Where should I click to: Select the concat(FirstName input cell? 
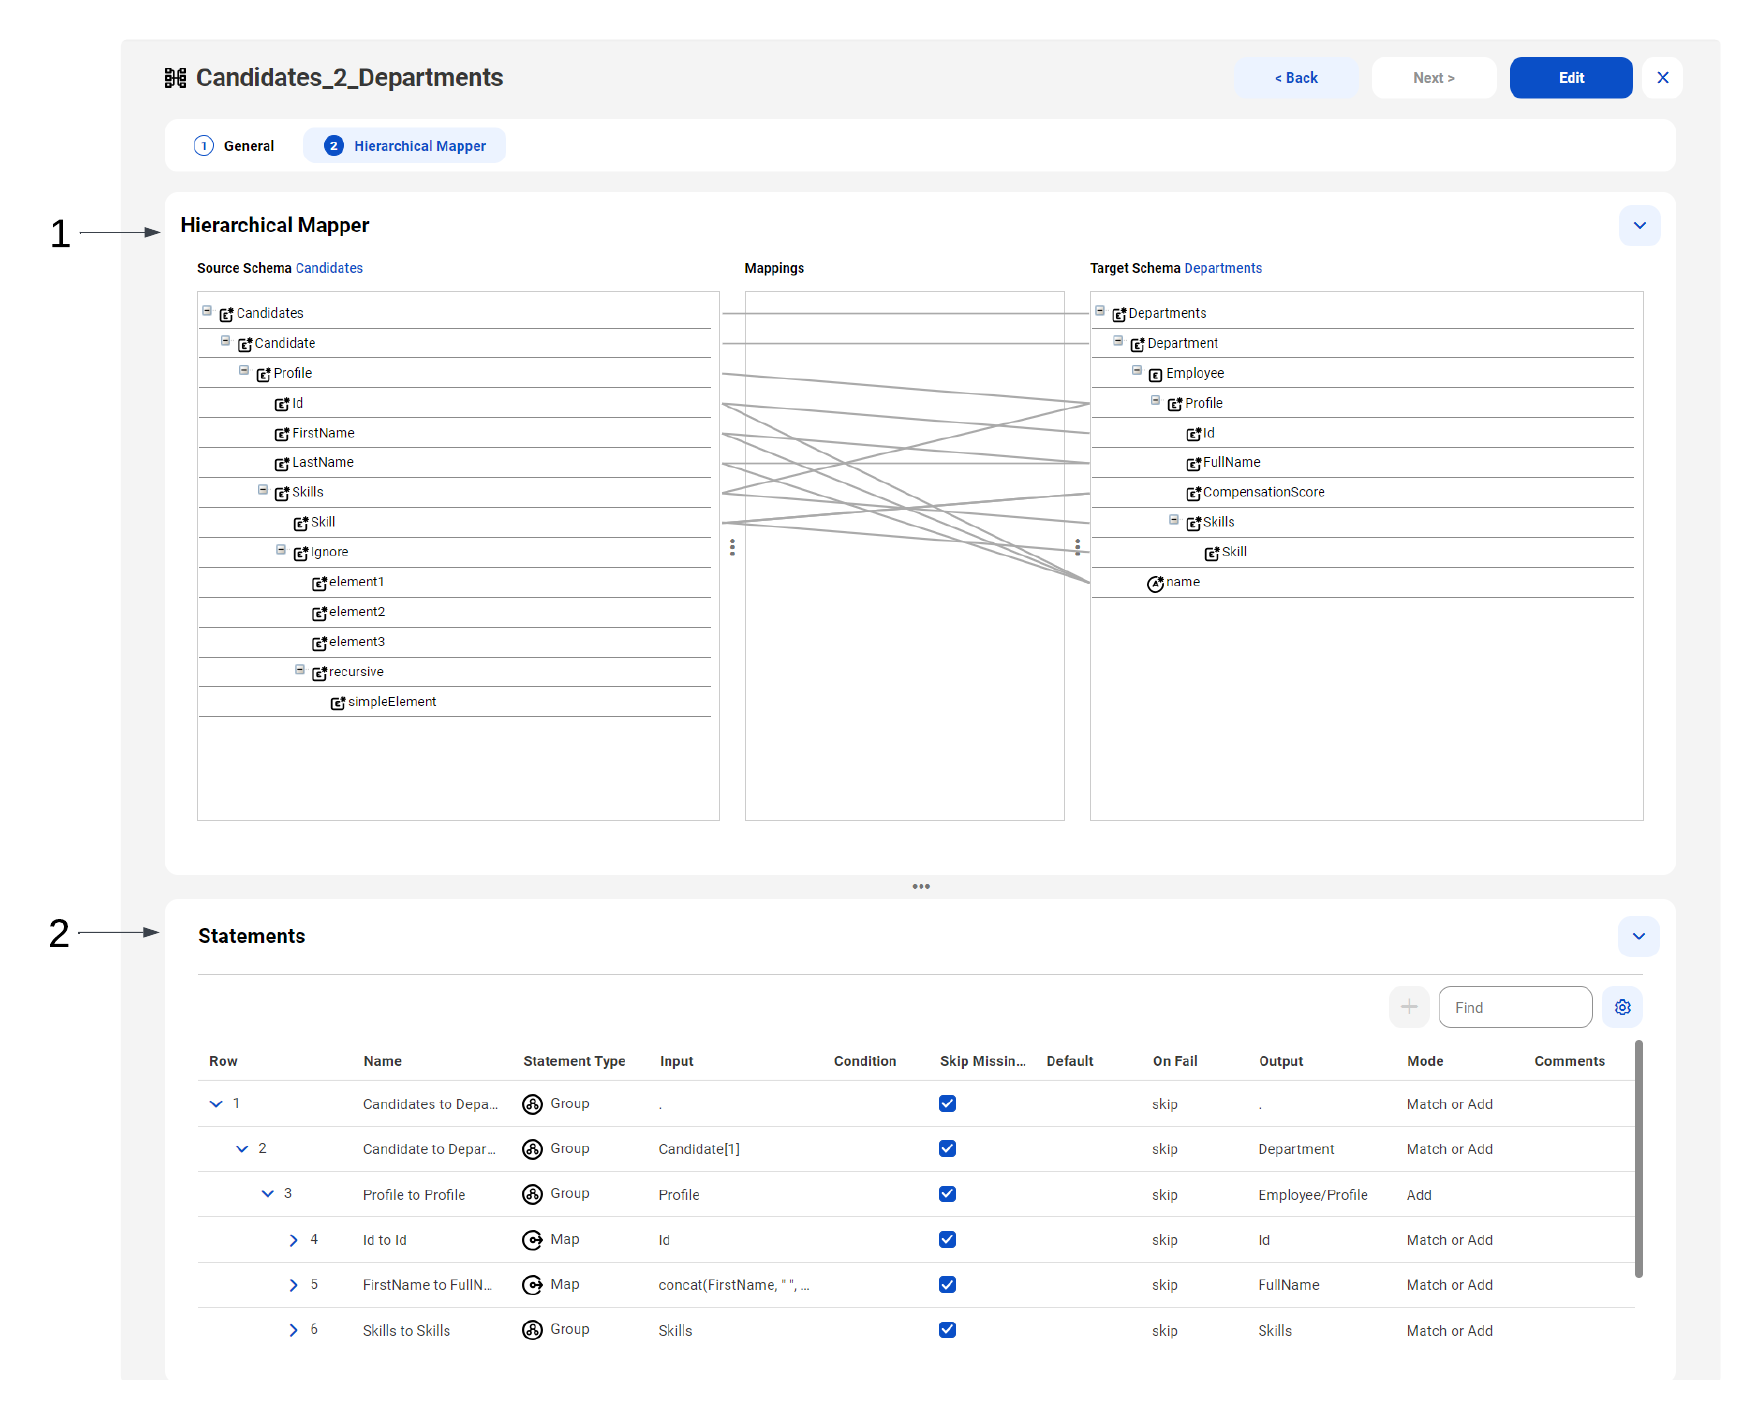[x=734, y=1285]
